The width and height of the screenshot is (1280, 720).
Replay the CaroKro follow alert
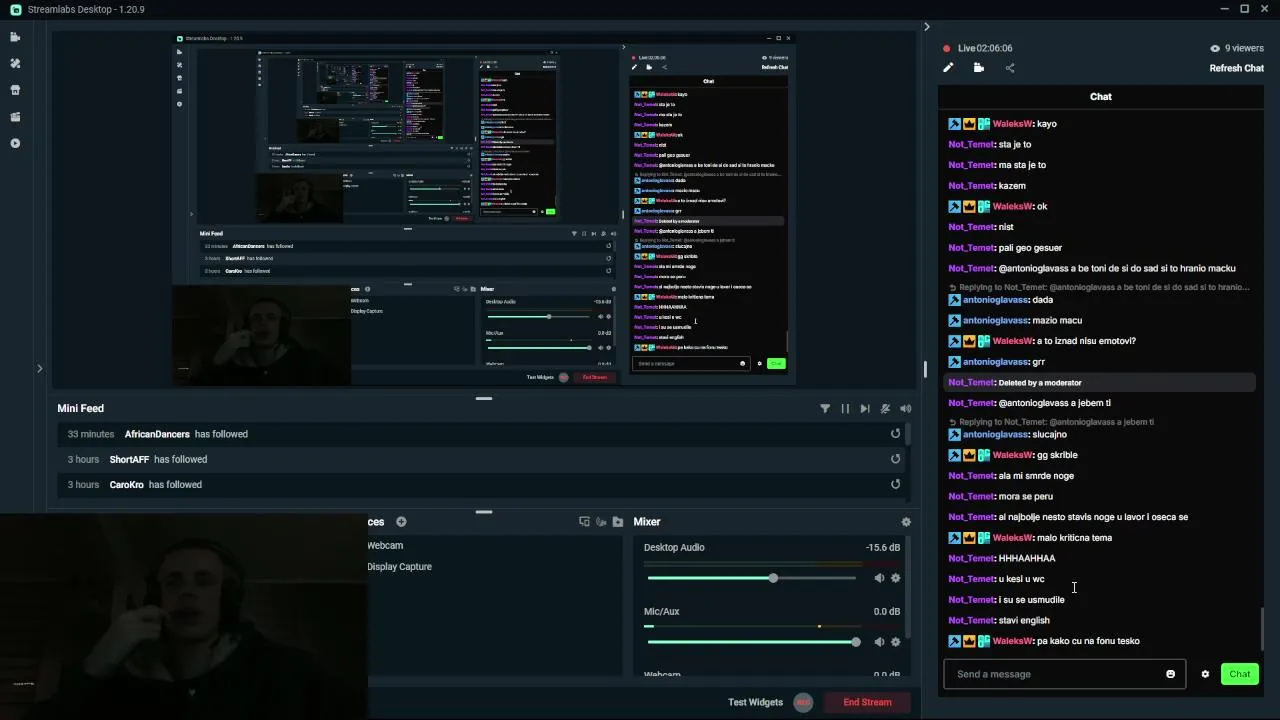click(x=896, y=484)
